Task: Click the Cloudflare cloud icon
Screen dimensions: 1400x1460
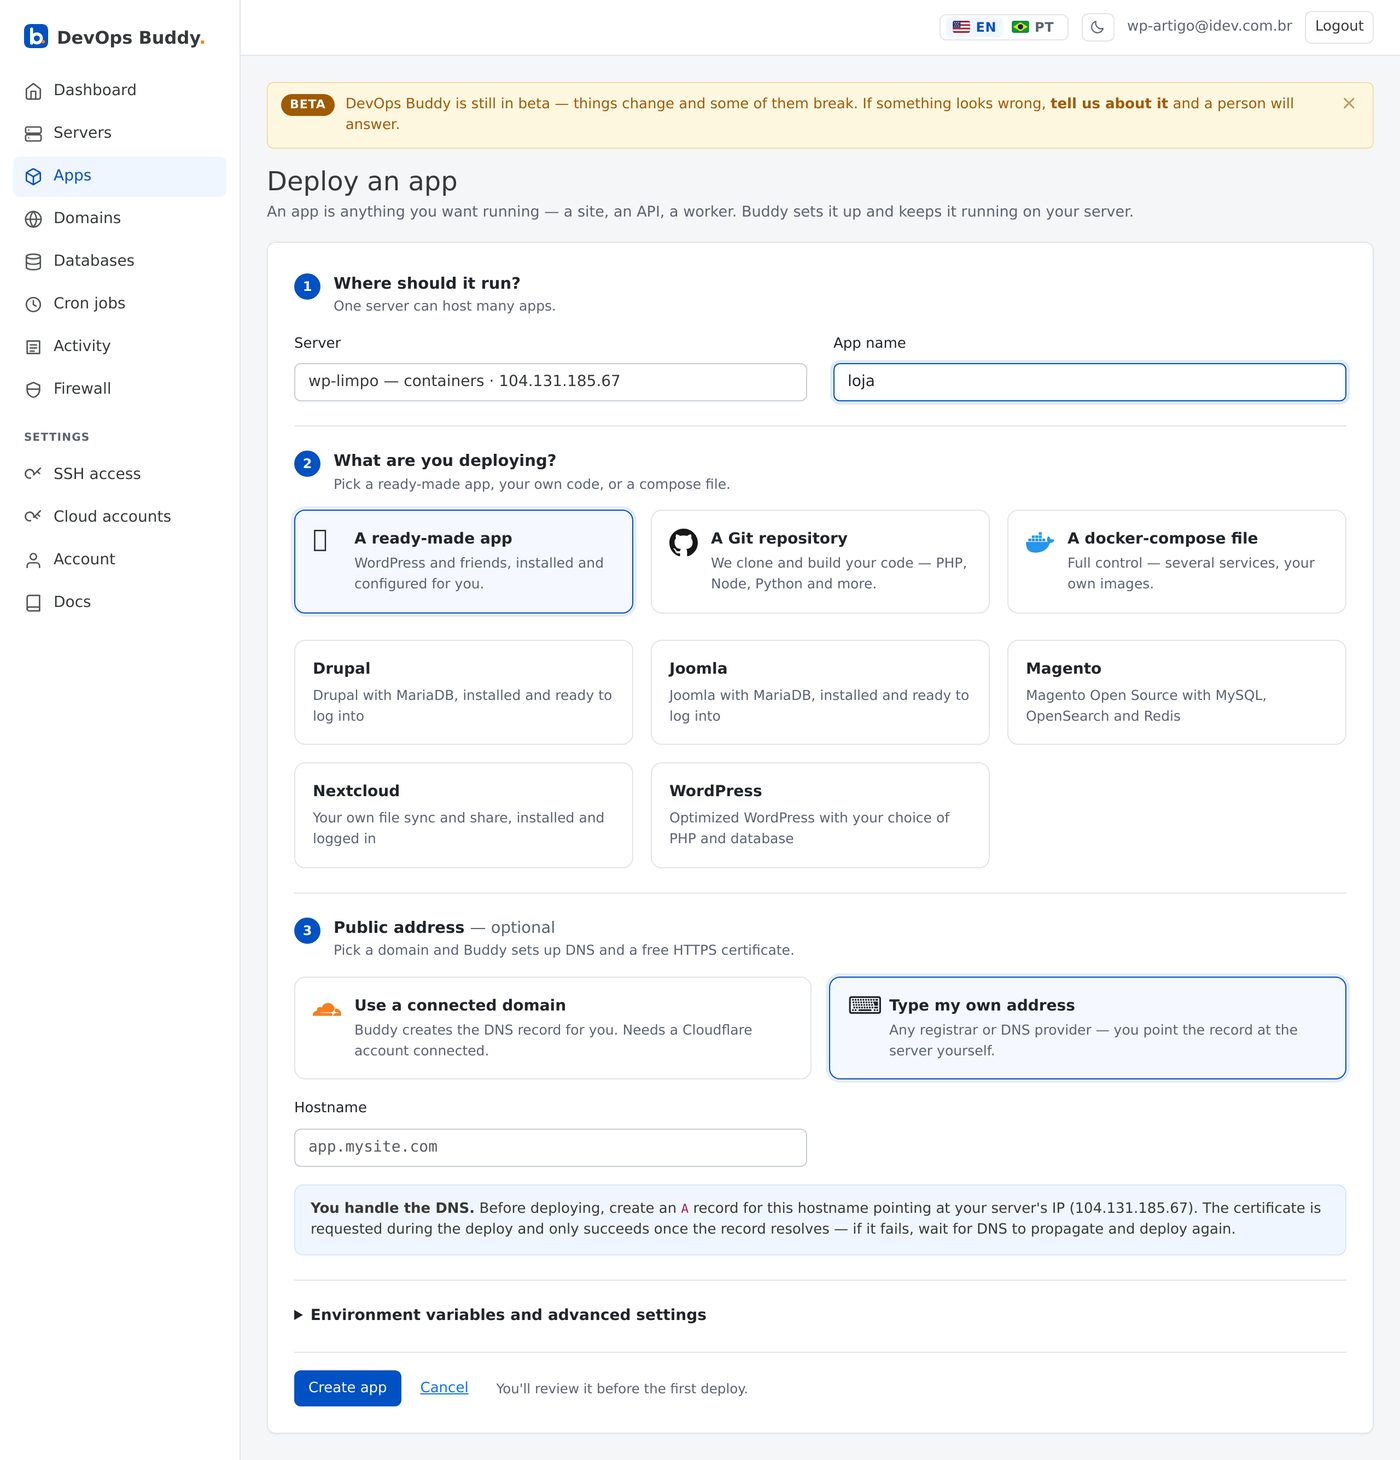Action: point(327,1009)
